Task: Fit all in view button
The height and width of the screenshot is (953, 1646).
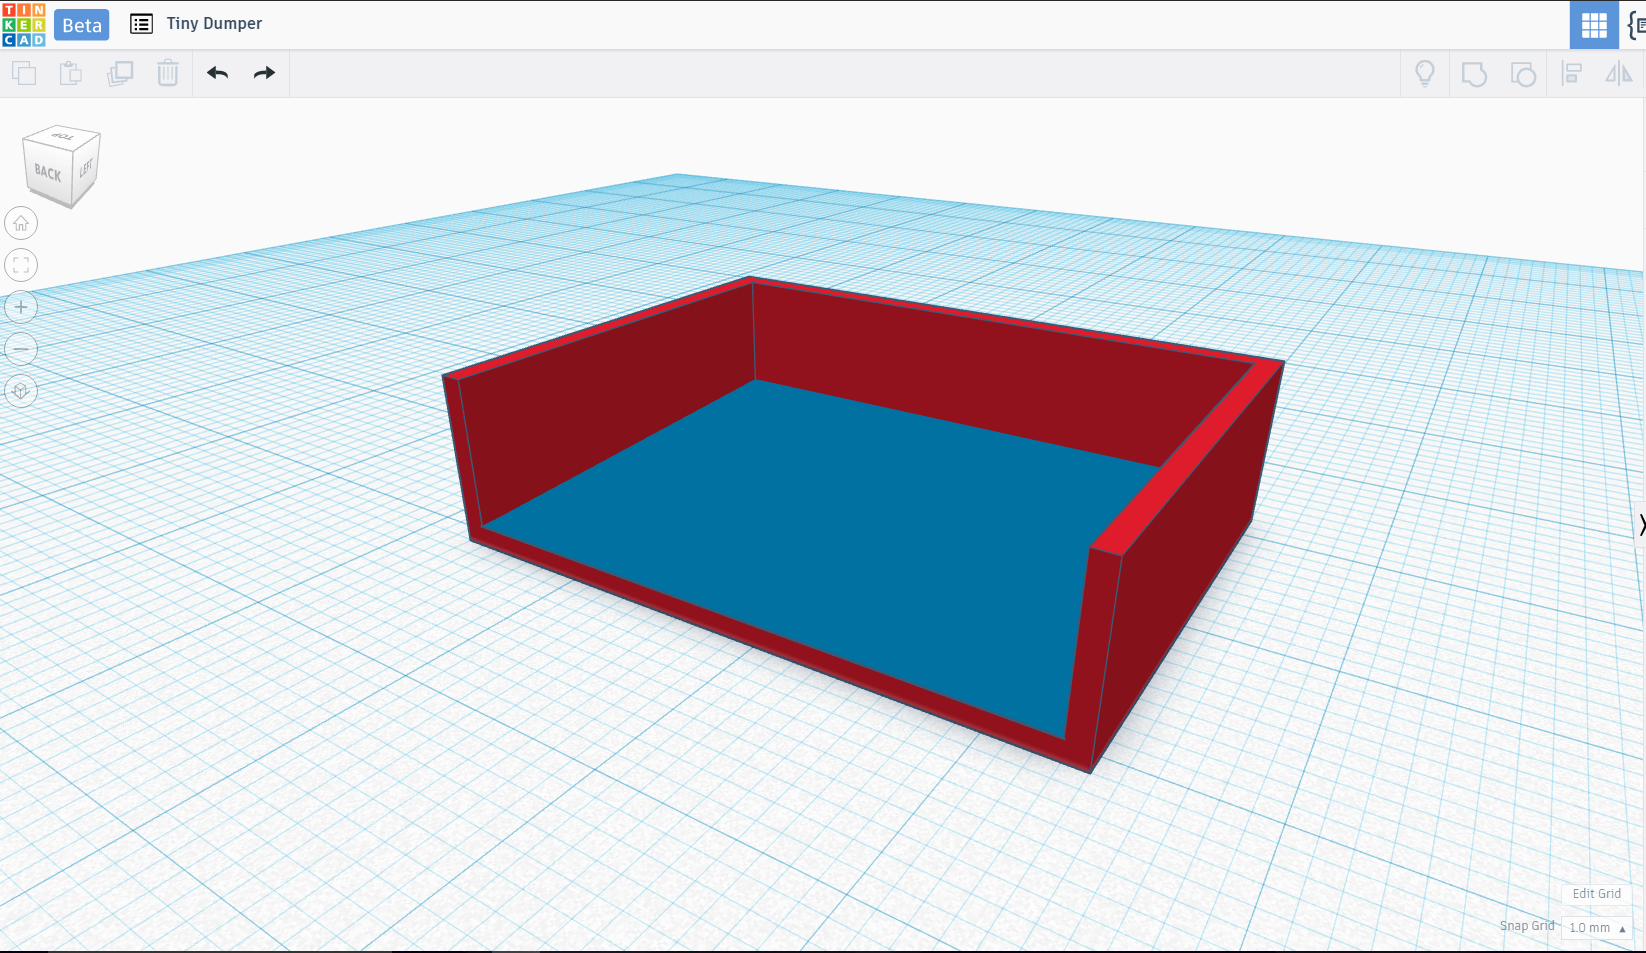Action: (21, 265)
